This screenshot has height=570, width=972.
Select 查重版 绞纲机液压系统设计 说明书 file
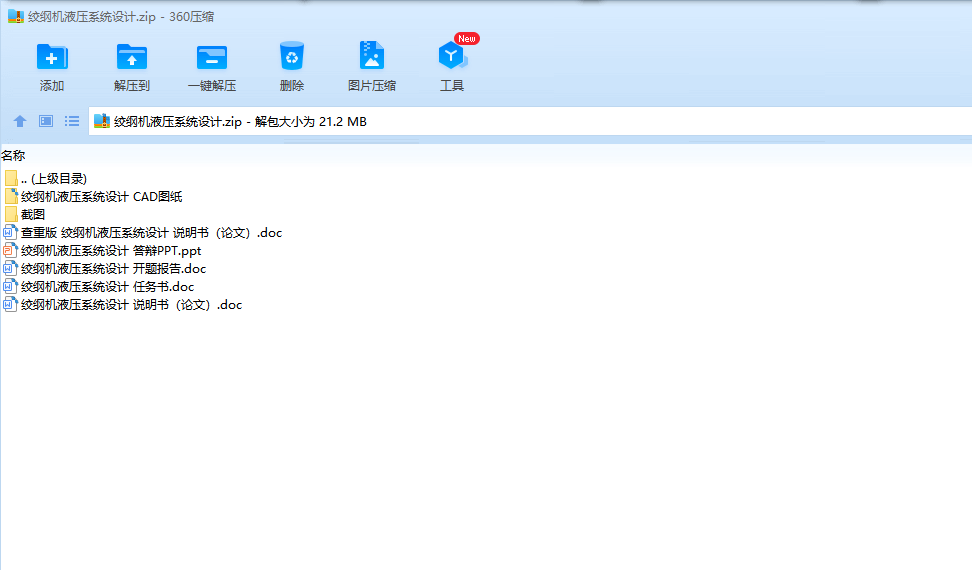(x=151, y=232)
